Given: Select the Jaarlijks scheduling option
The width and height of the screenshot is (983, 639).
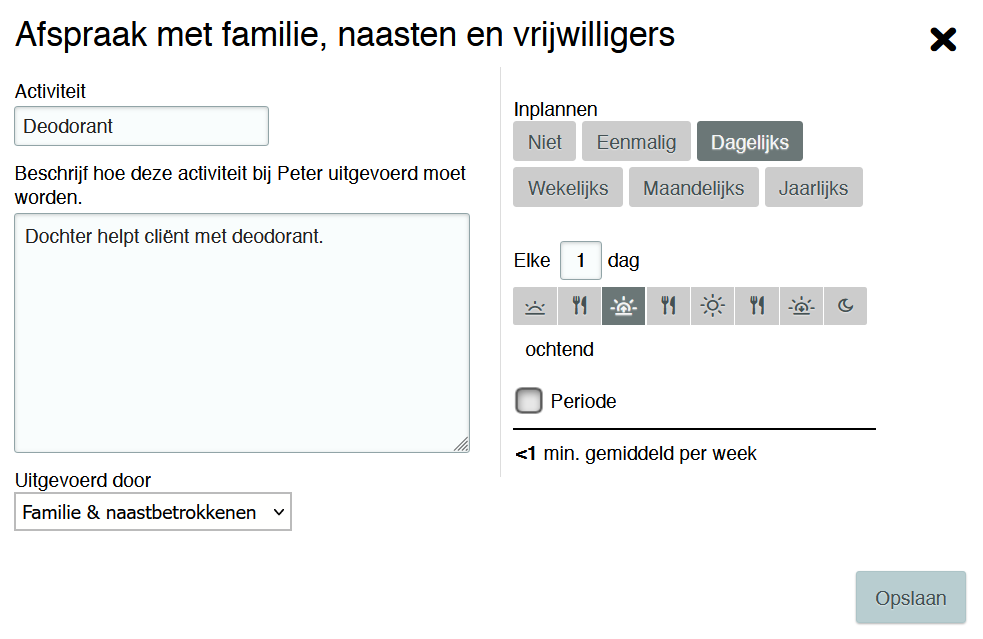Looking at the screenshot, I should (813, 188).
